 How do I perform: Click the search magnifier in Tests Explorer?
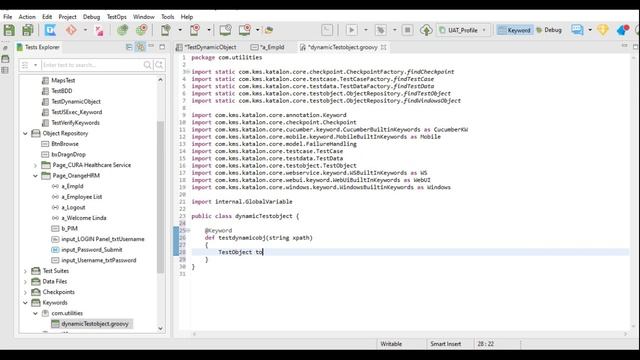click(147, 65)
